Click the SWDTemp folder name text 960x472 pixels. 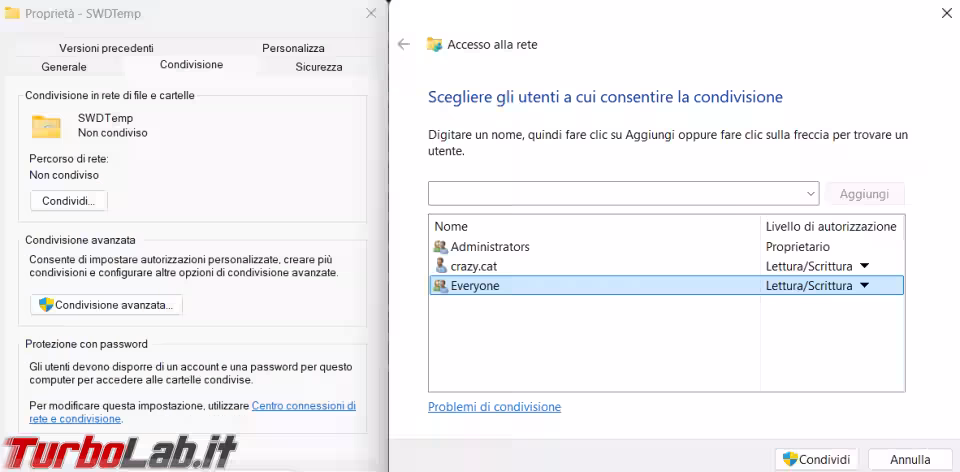click(105, 118)
